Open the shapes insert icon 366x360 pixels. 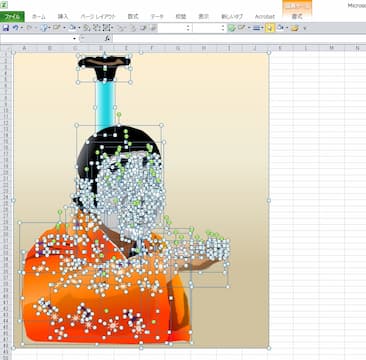click(x=44, y=28)
